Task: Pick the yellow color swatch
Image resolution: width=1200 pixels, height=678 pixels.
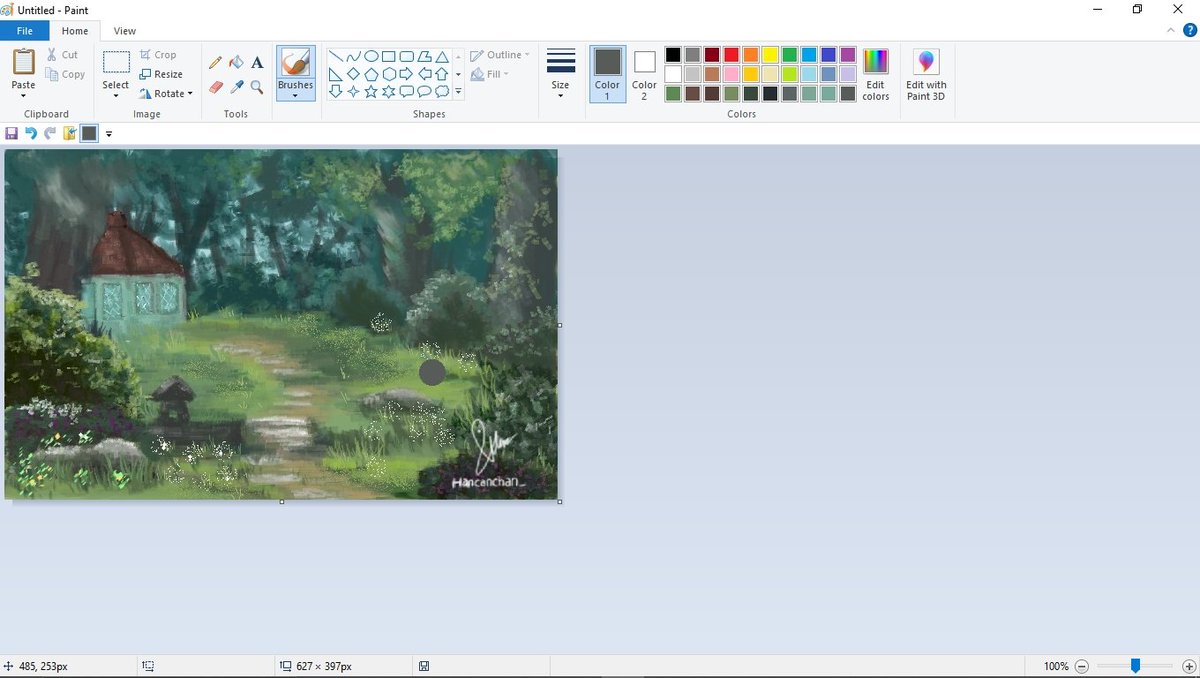Action: pyautogui.click(x=770, y=55)
